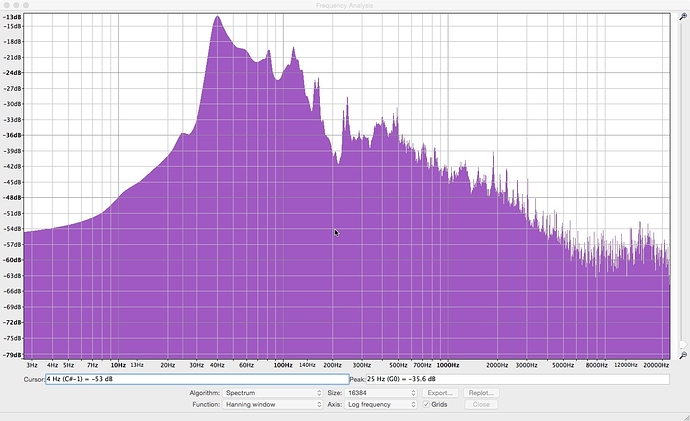Click the Cursor readout text field
Screen dimensions: 690x421
195,380
